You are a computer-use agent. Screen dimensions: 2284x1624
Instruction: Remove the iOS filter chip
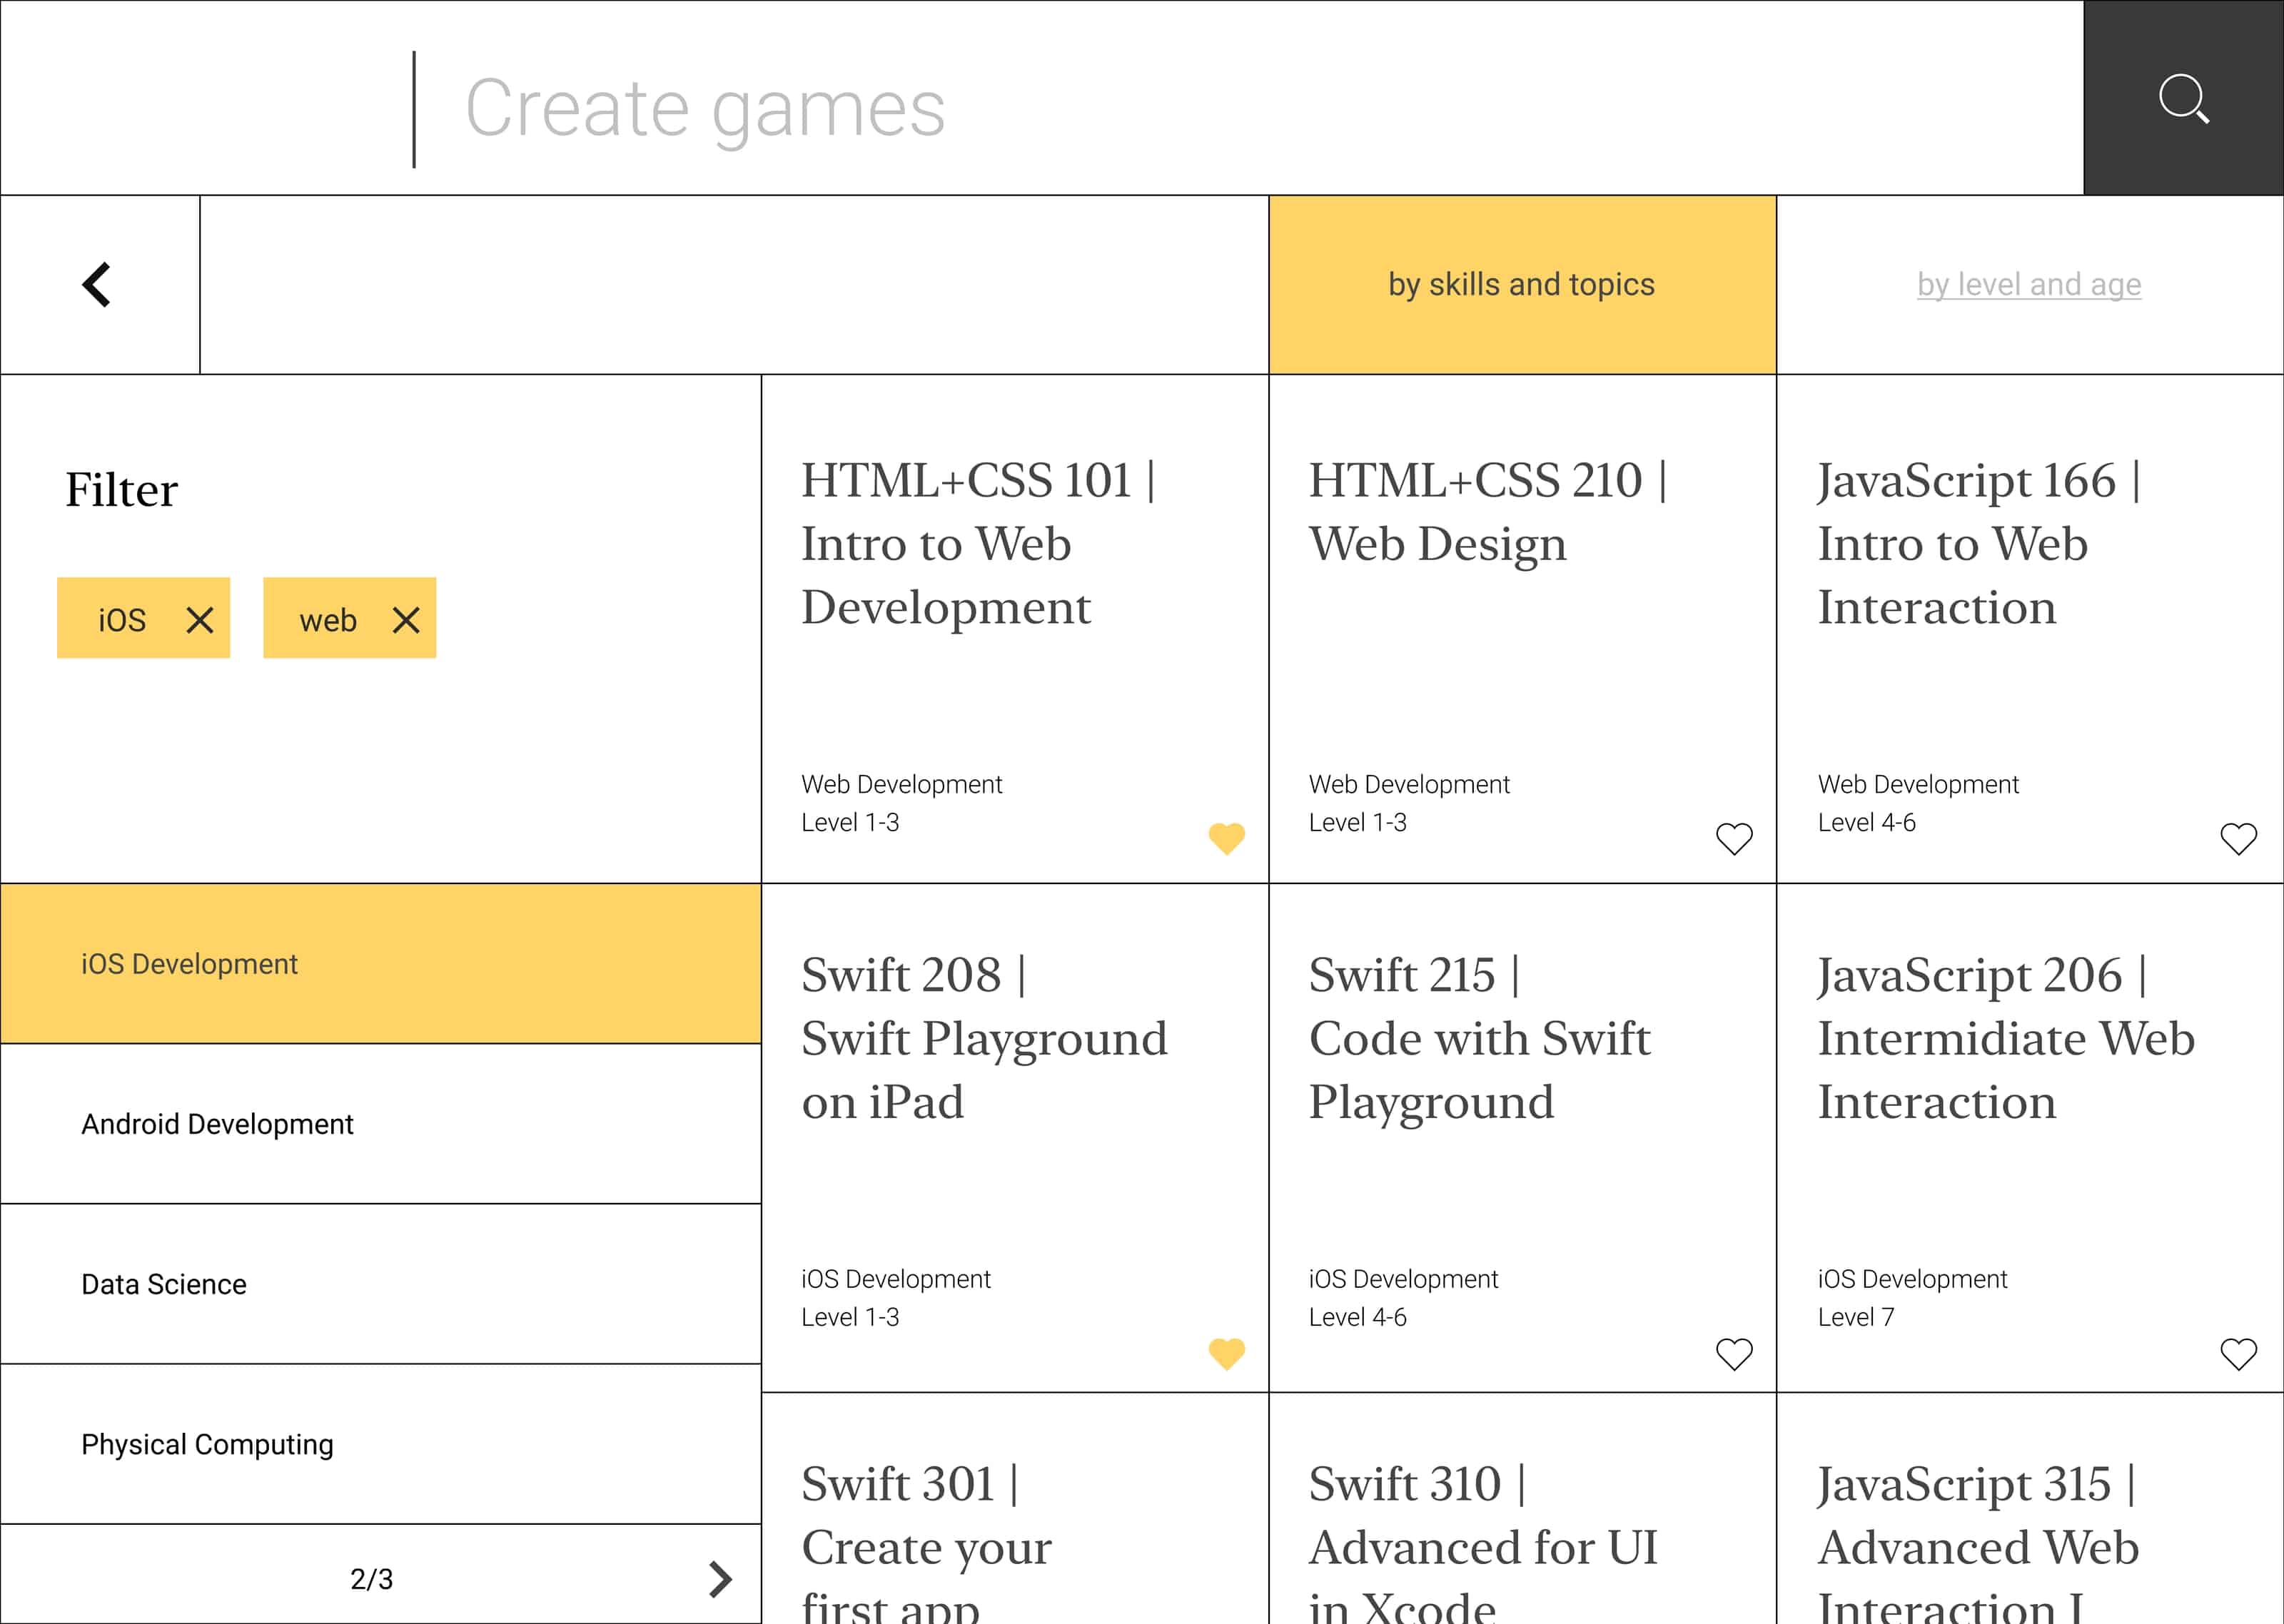(199, 619)
